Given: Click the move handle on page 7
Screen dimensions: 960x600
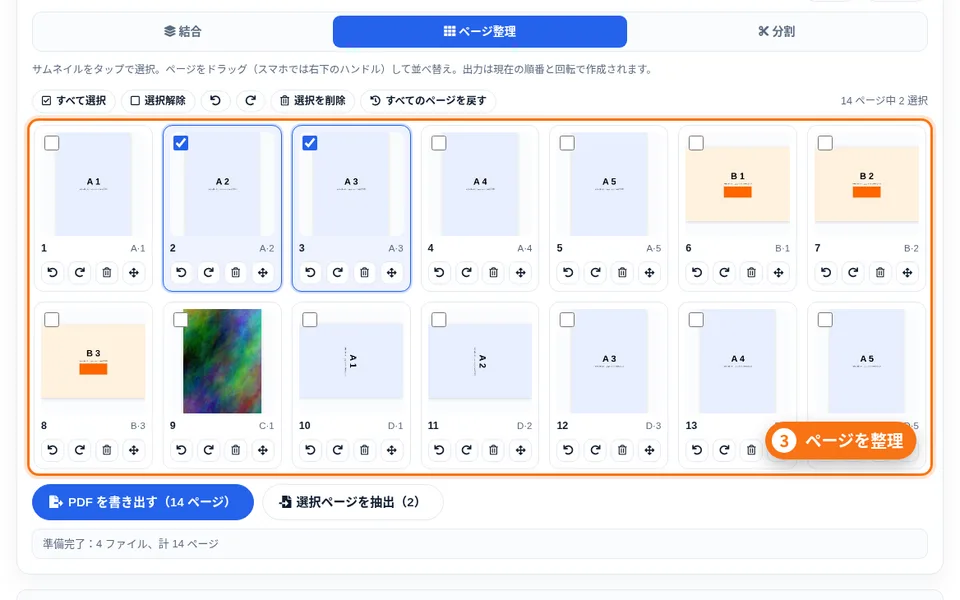Looking at the screenshot, I should tap(907, 272).
